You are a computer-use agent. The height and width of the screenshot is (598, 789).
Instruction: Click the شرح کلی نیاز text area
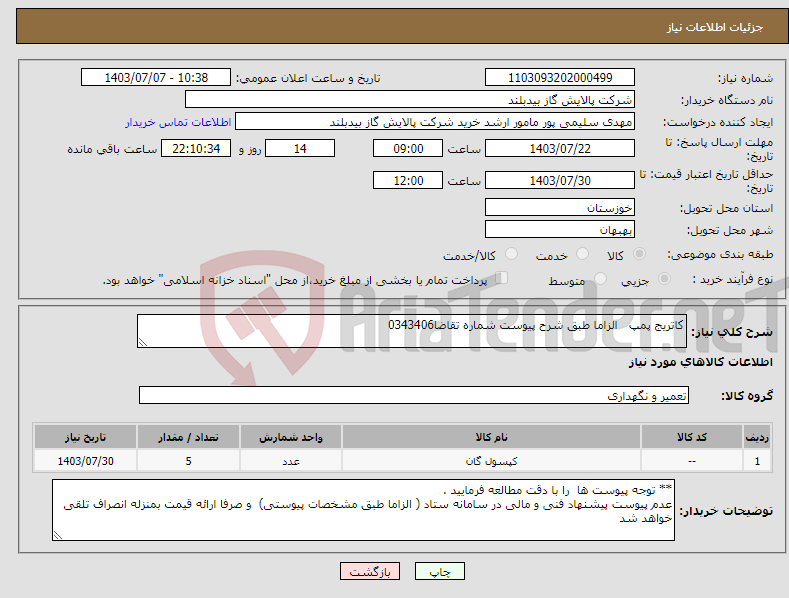pos(412,331)
